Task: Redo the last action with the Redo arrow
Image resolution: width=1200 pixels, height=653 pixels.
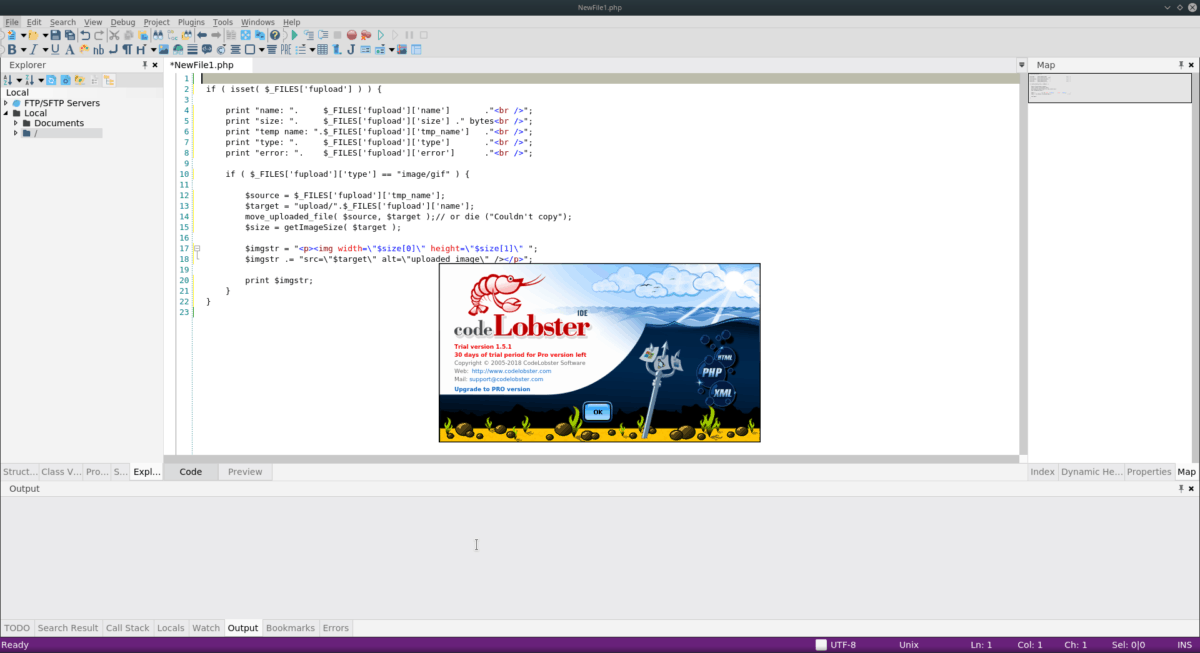Action: coord(97,34)
